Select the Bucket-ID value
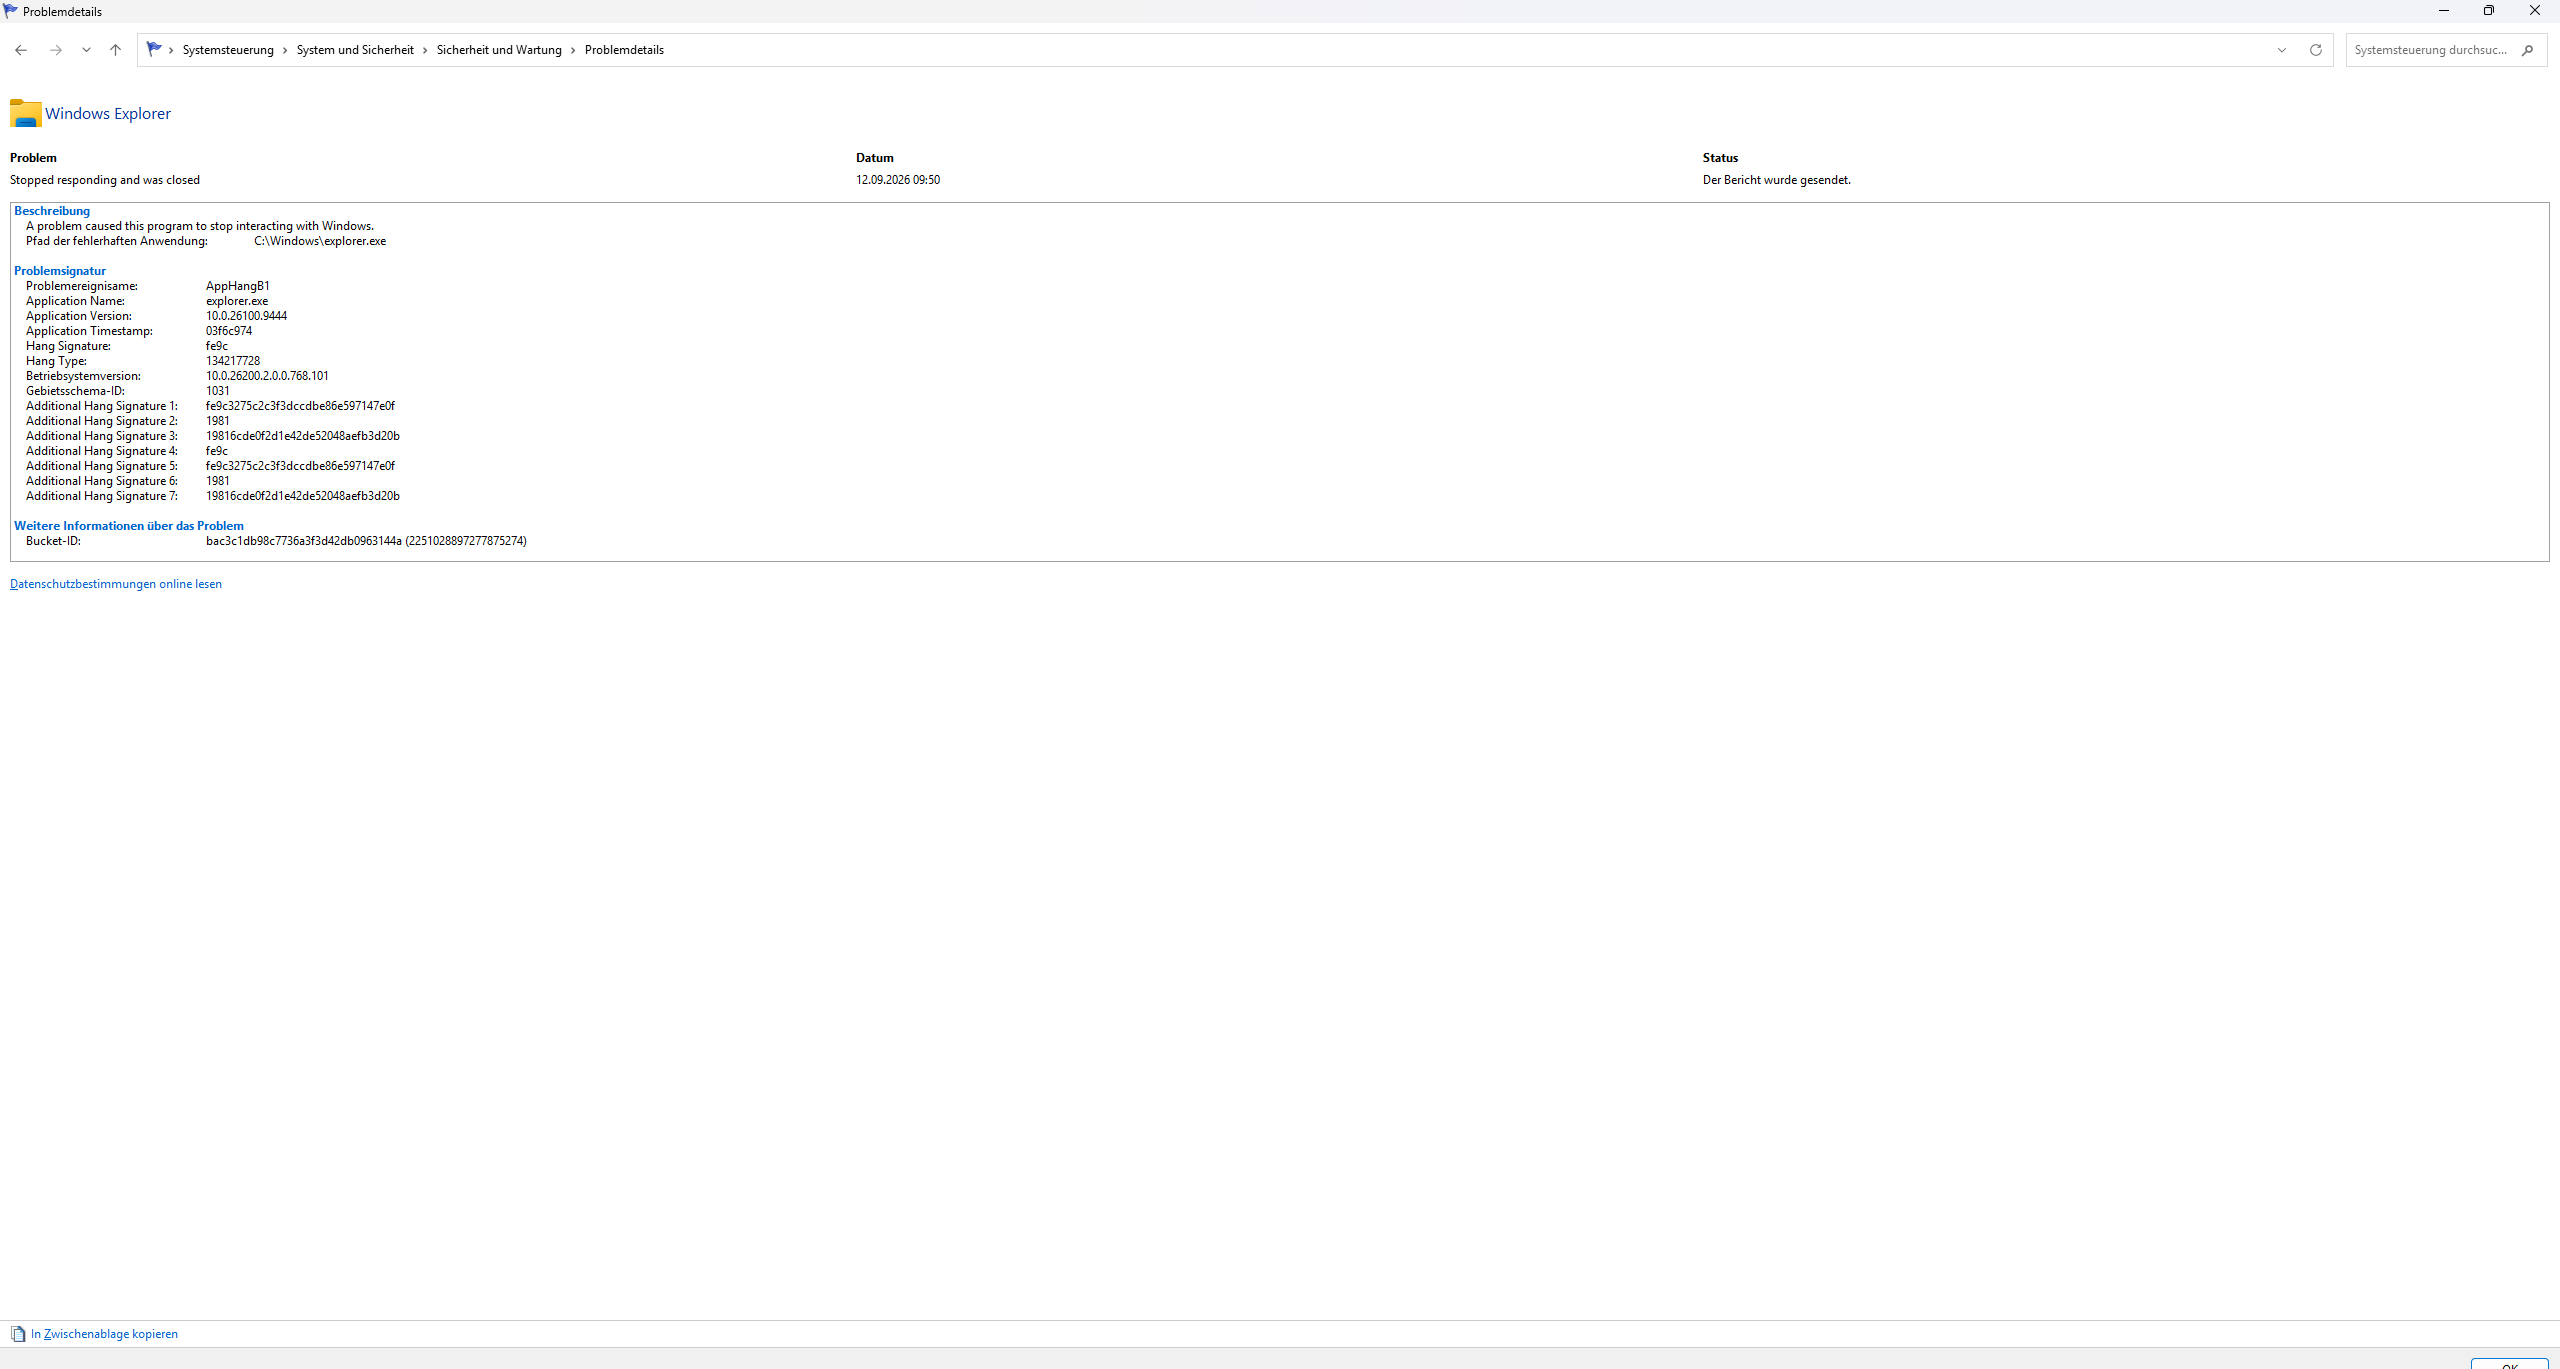 [x=366, y=541]
